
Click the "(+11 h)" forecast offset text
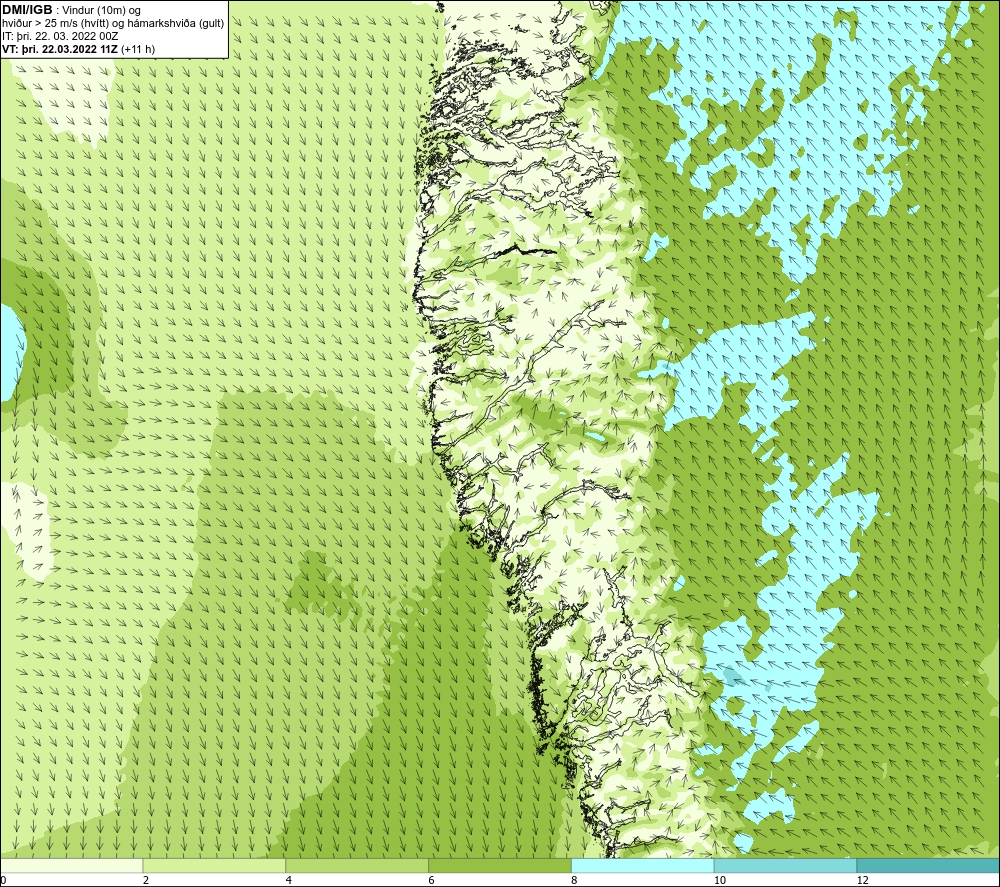point(138,49)
